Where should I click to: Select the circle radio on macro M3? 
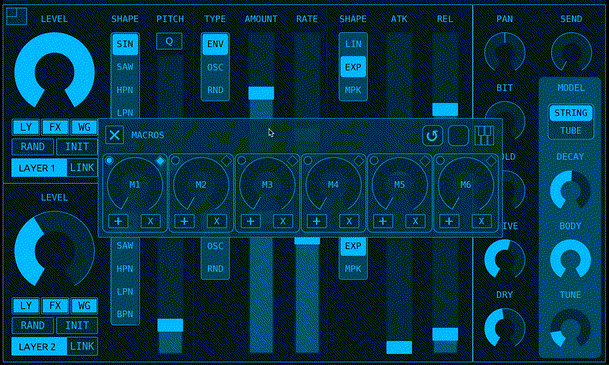point(242,160)
